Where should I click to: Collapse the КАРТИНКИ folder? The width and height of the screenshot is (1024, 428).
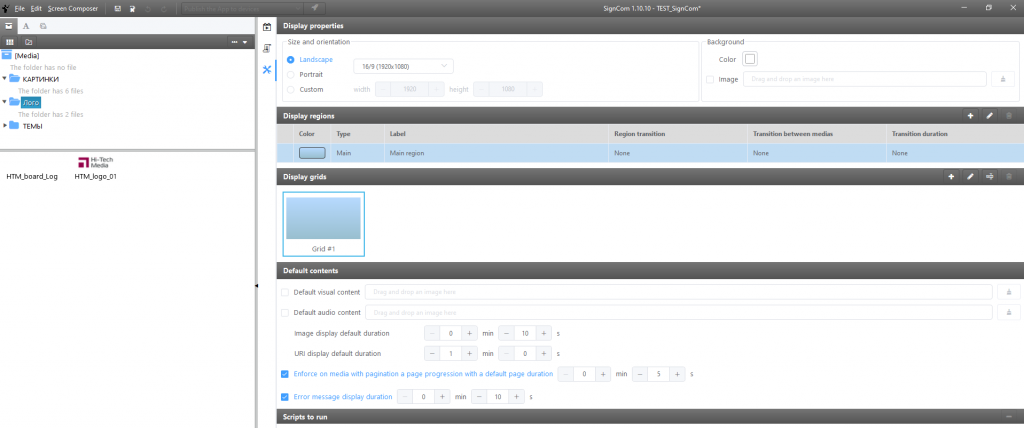6,78
